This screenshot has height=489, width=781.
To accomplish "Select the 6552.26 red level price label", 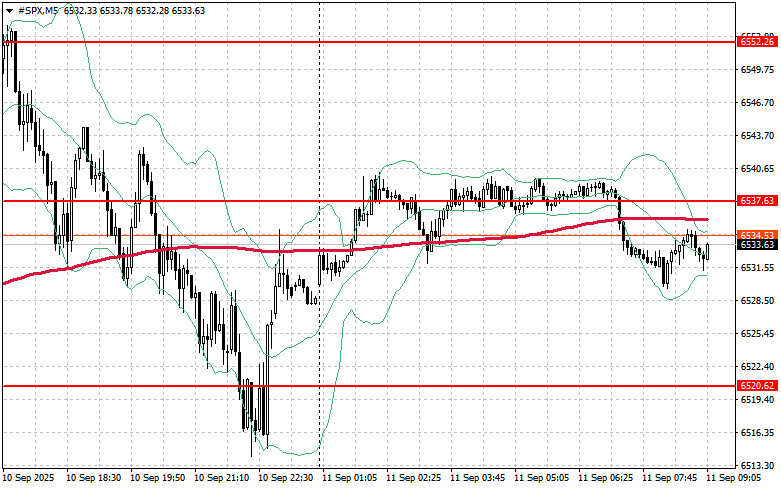I will click(757, 42).
